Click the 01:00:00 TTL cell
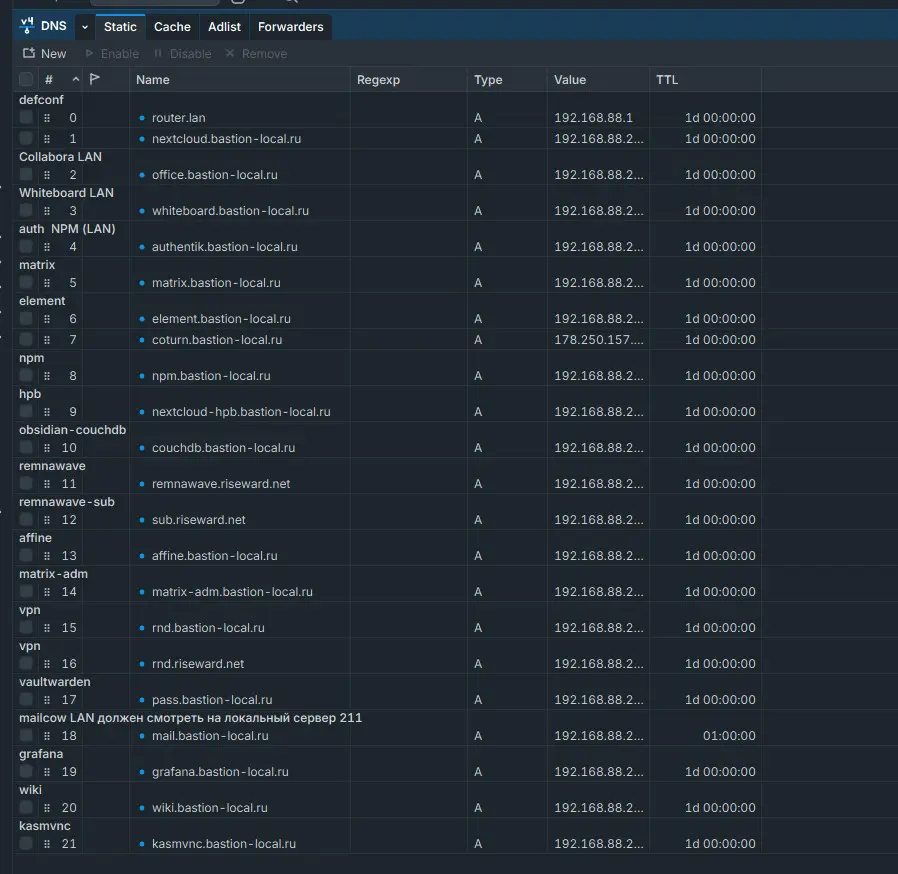 tap(728, 735)
